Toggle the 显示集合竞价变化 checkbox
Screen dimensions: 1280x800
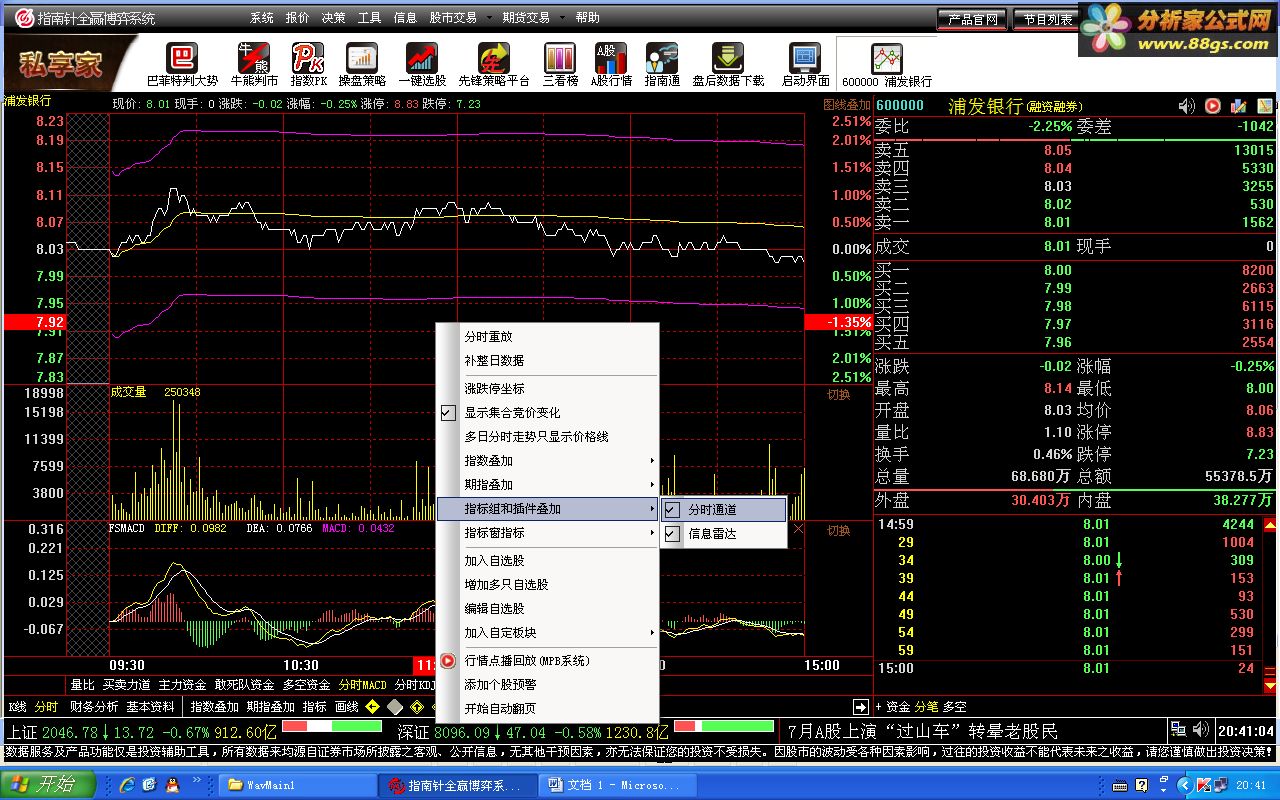pos(448,412)
